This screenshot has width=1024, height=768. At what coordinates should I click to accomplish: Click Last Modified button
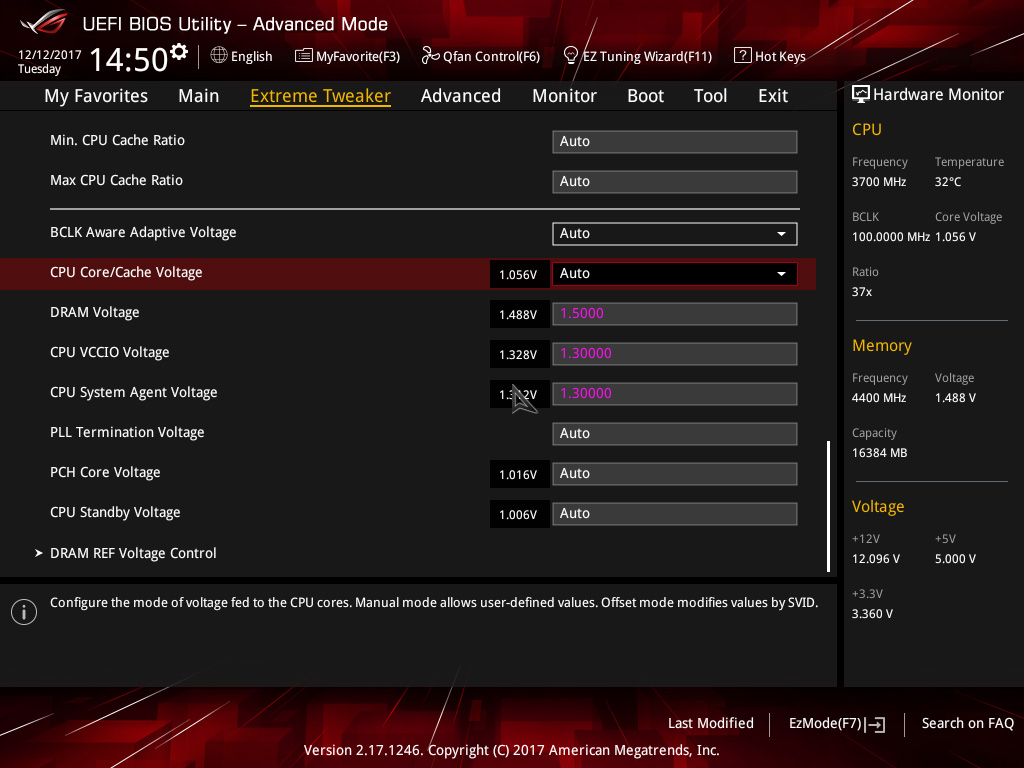tap(711, 723)
